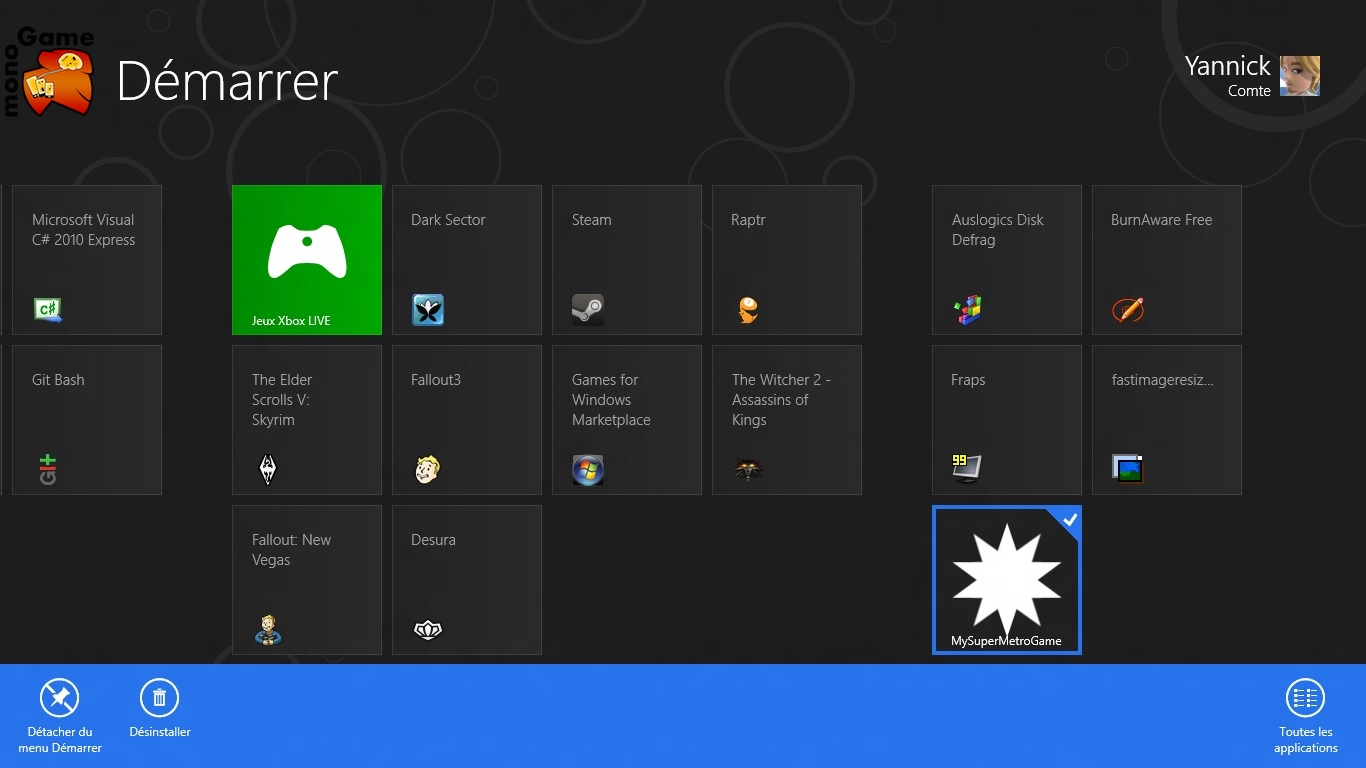Viewport: 1366px width, 768px height.
Task: Click the Désinstaller trash icon
Action: point(159,698)
